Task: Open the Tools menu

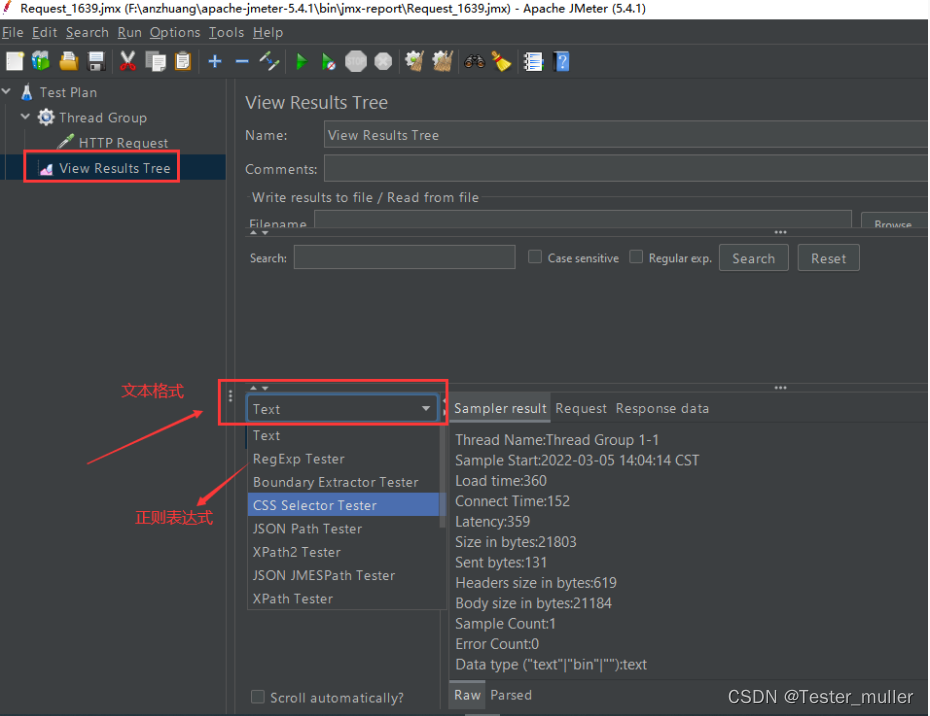Action: click(226, 32)
